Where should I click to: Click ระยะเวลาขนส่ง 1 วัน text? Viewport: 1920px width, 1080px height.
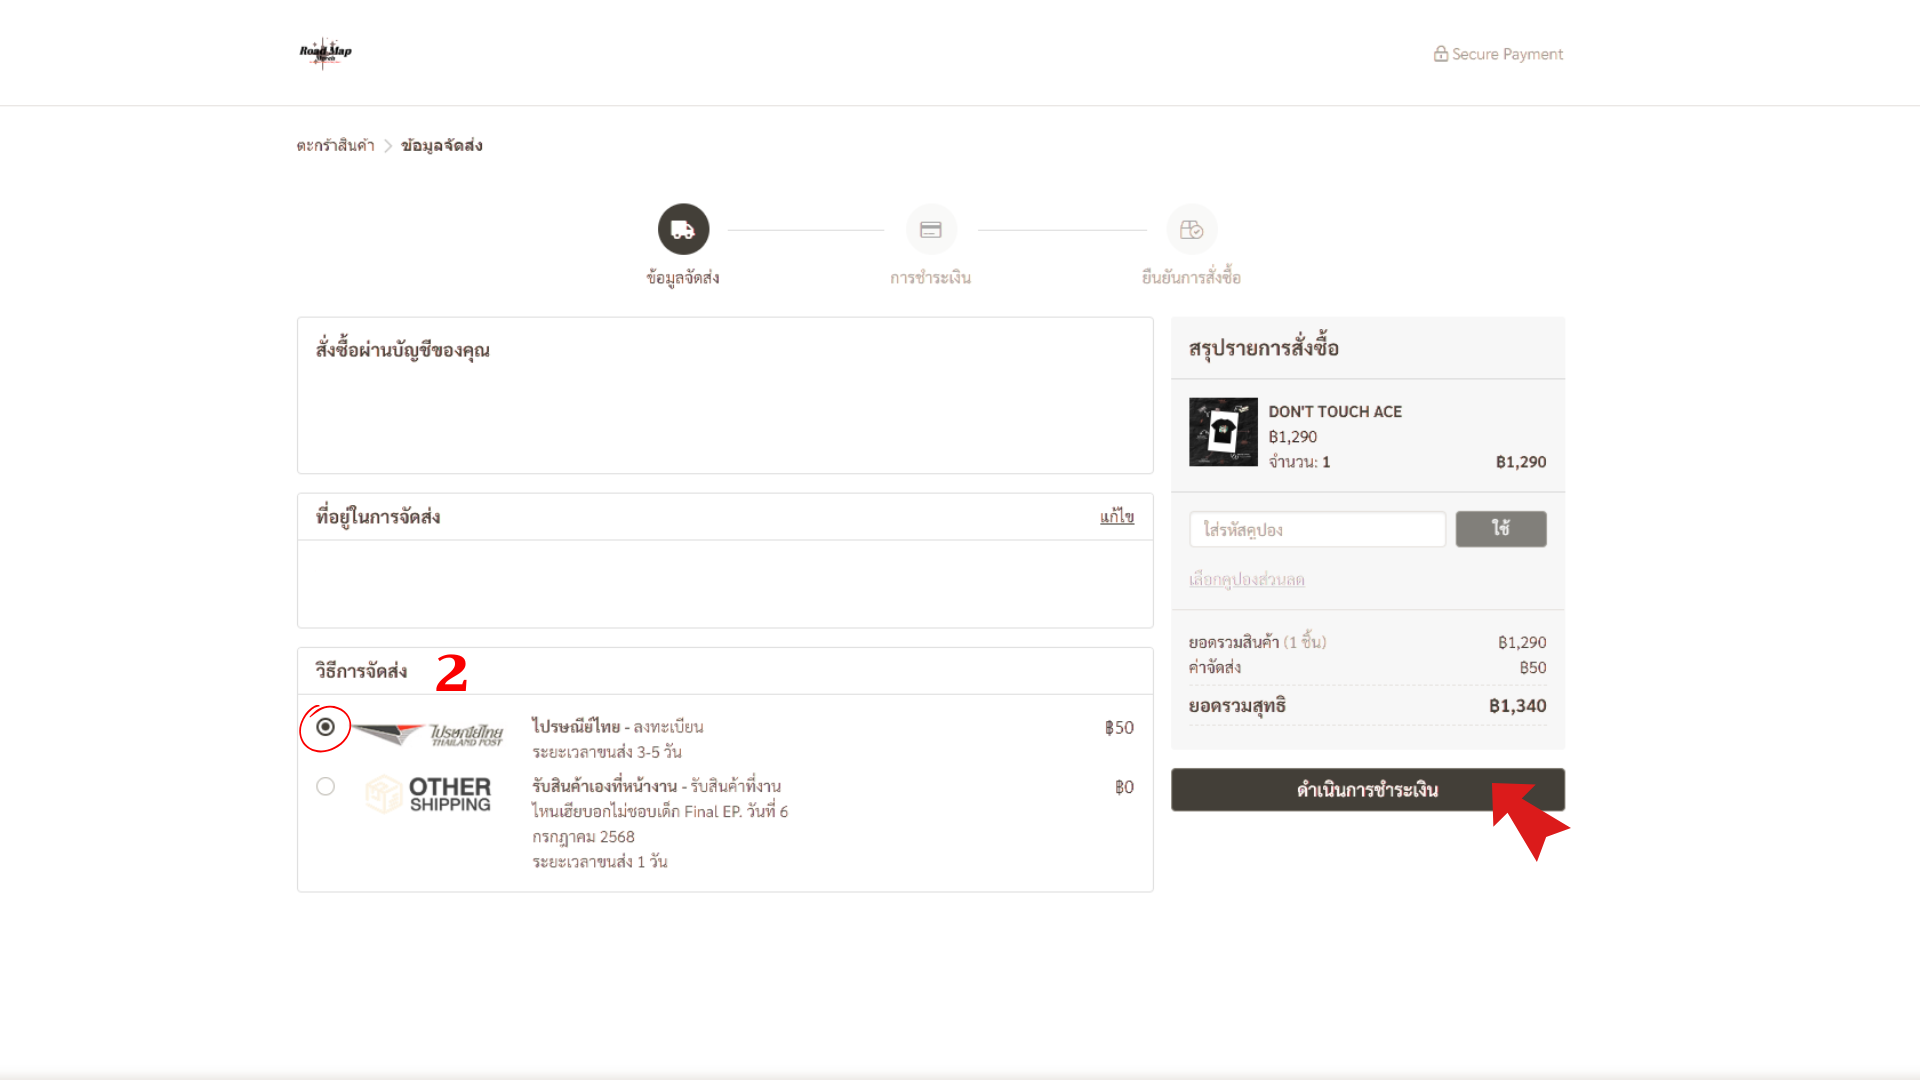[600, 861]
